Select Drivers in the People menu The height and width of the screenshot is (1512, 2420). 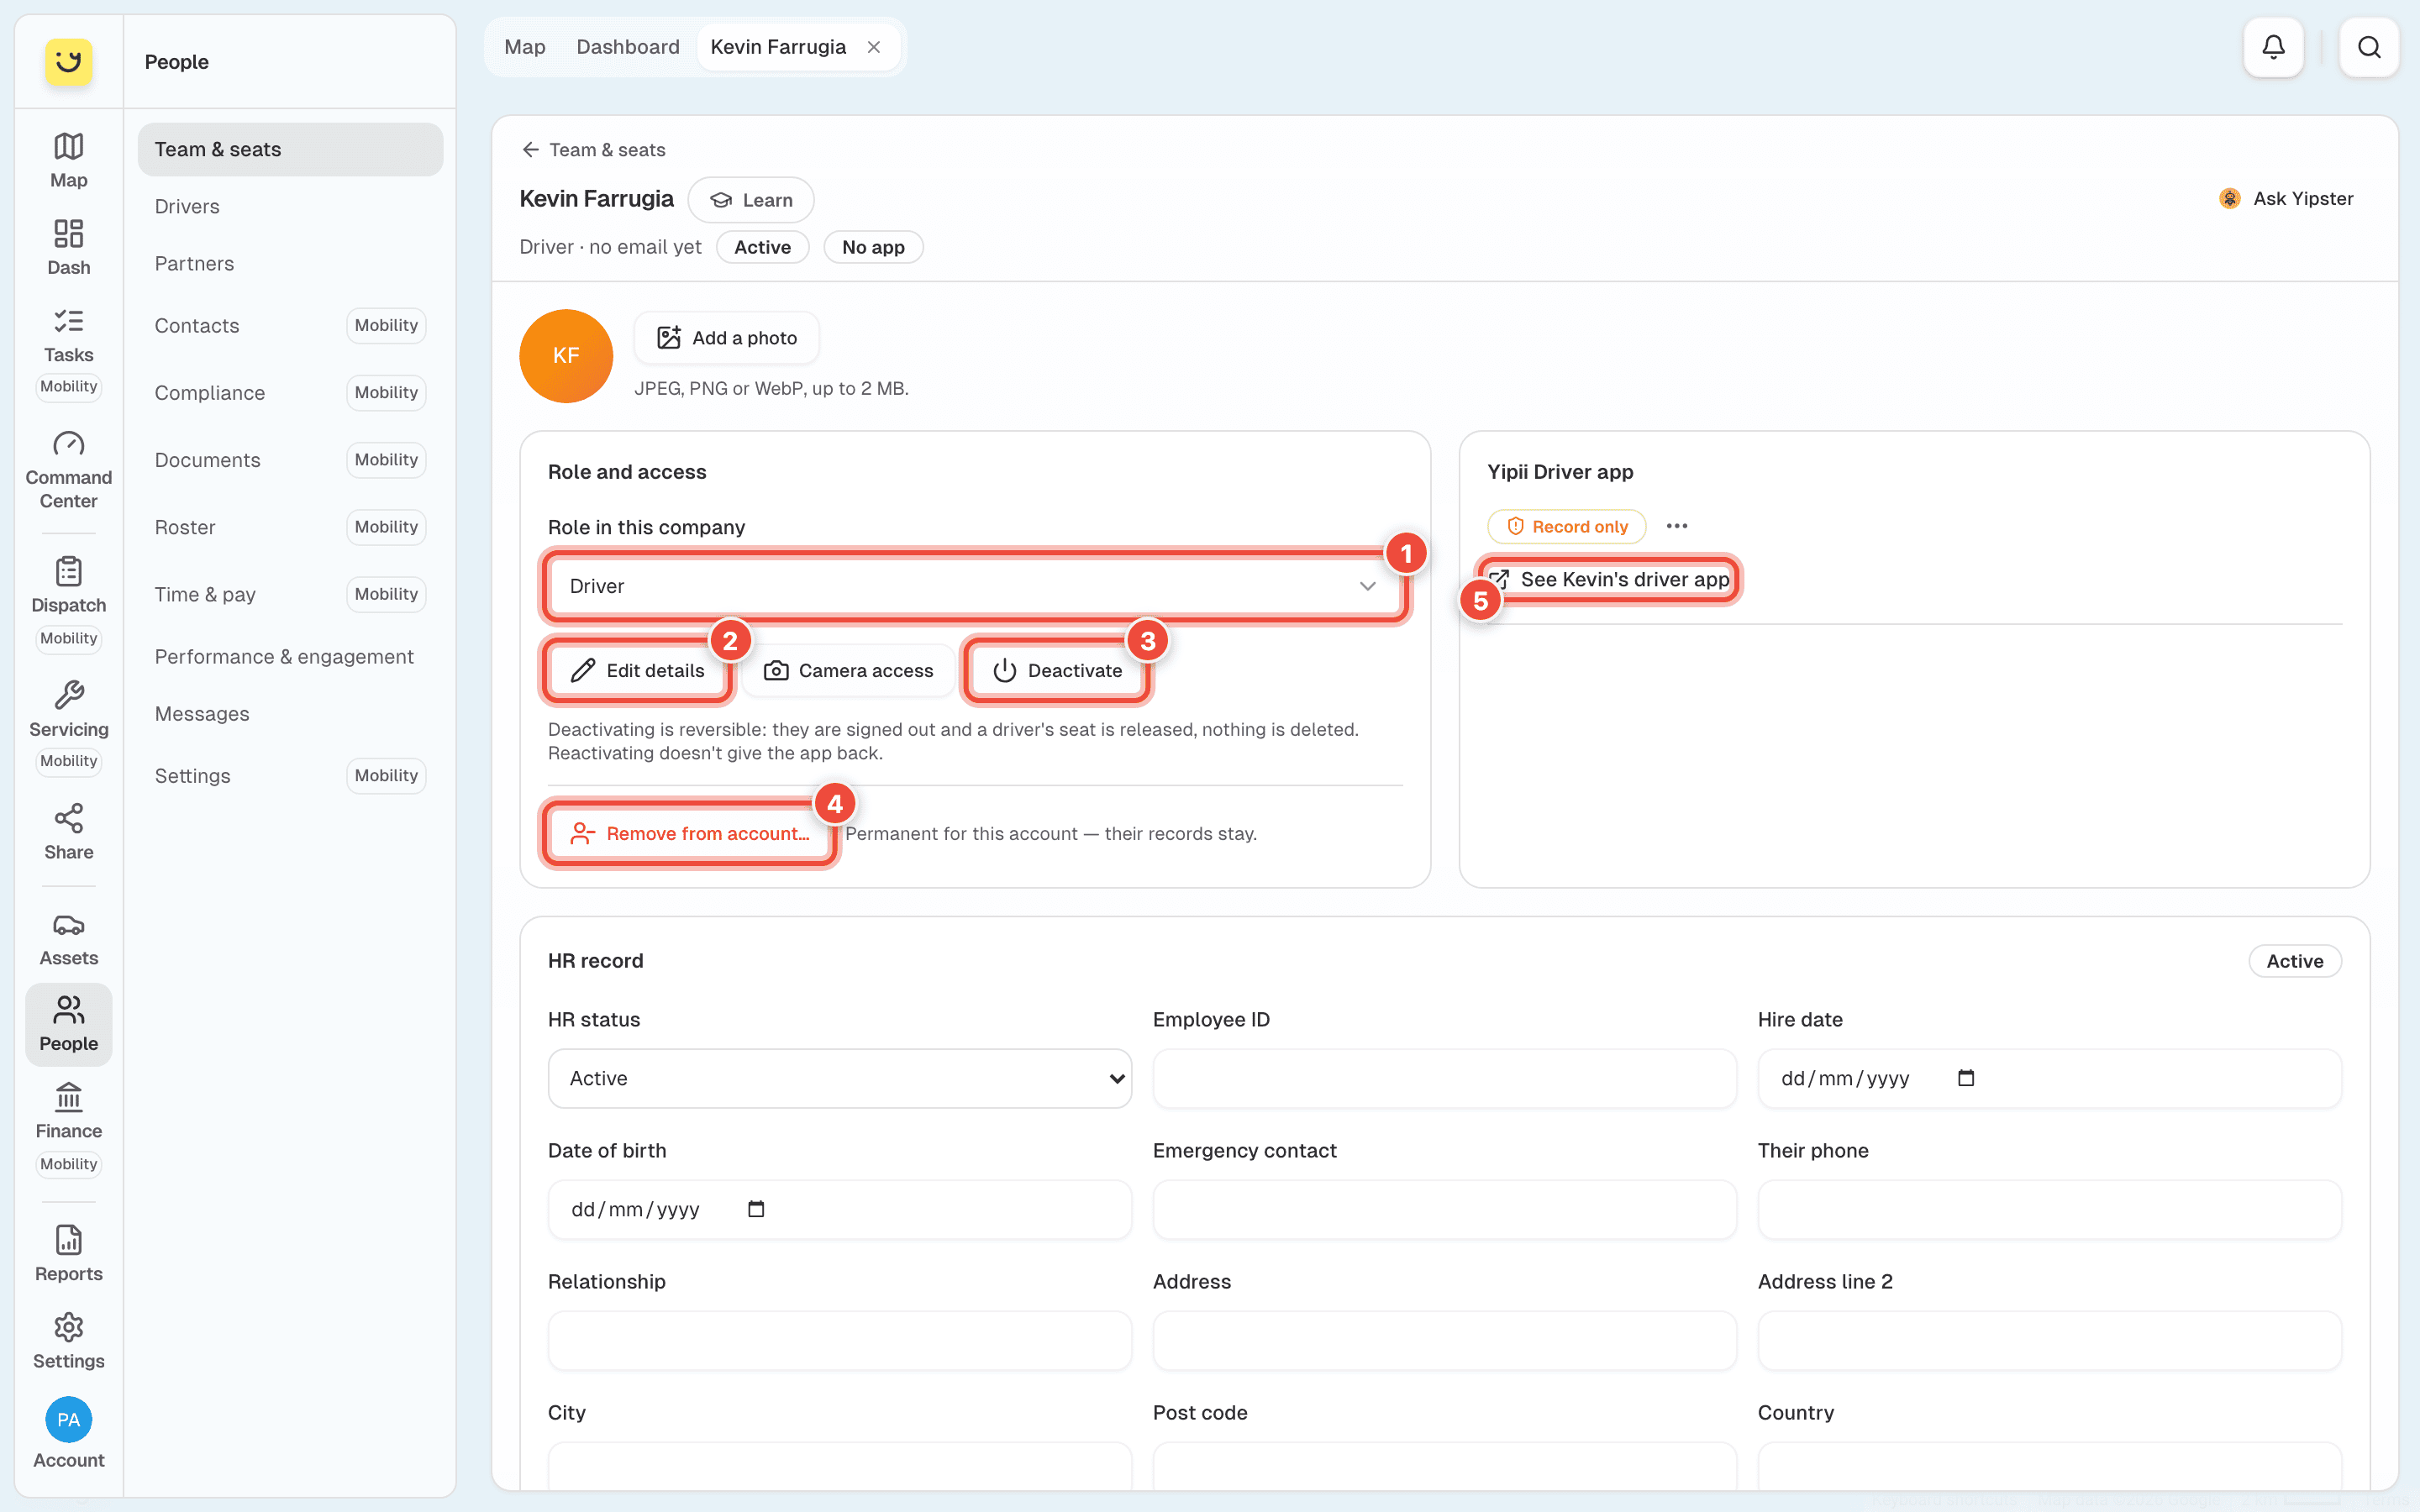tap(290, 206)
